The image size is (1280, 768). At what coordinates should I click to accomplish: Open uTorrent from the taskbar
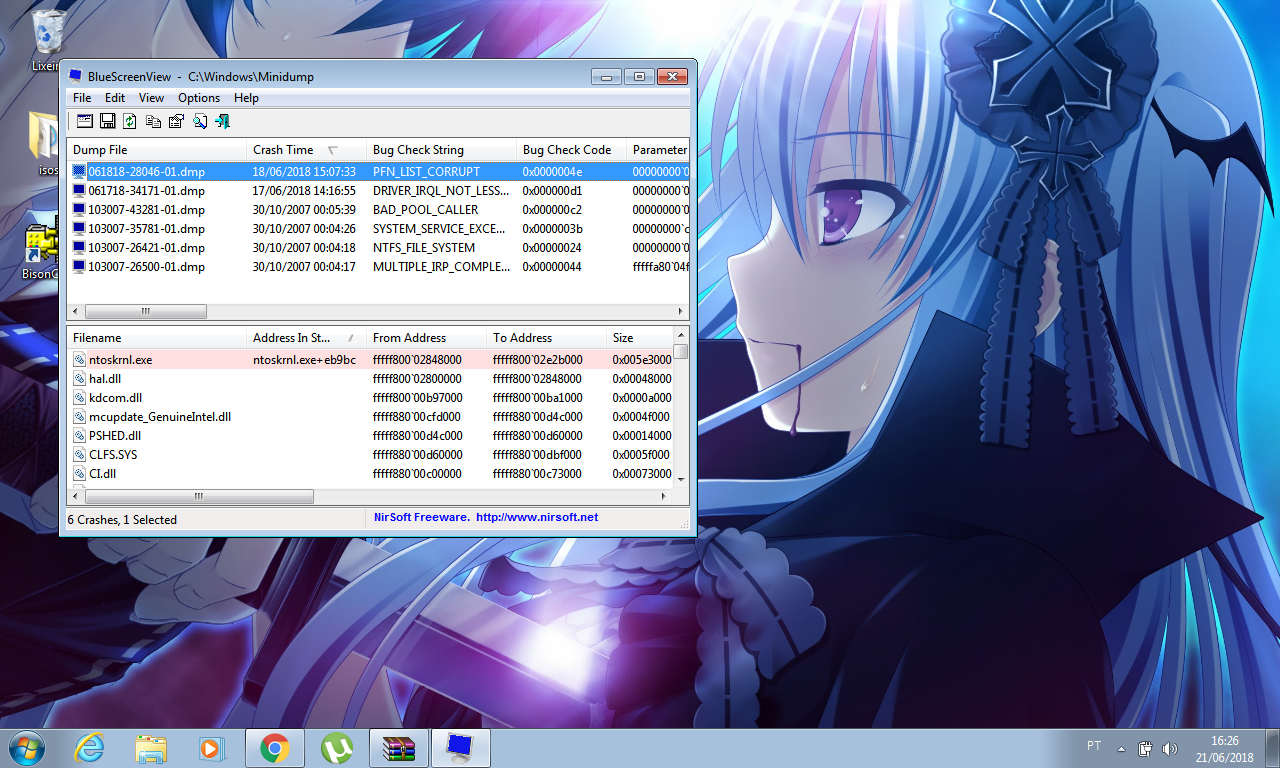pyautogui.click(x=337, y=747)
